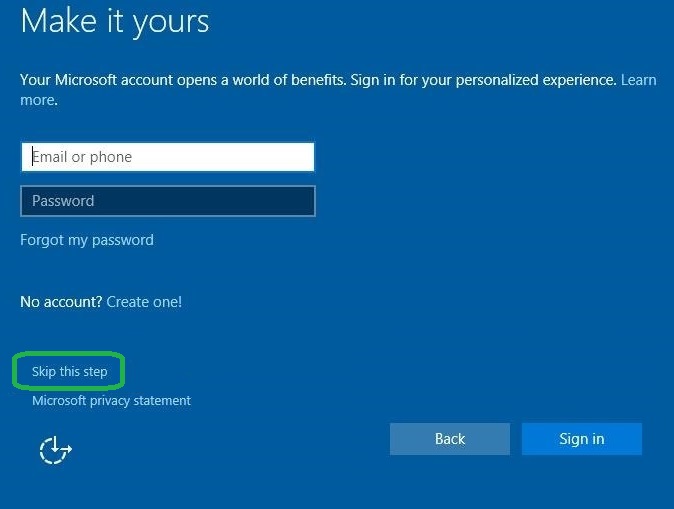Submit credentials with the blue Sign in button
Screen dimensions: 674x509
[x=581, y=439]
